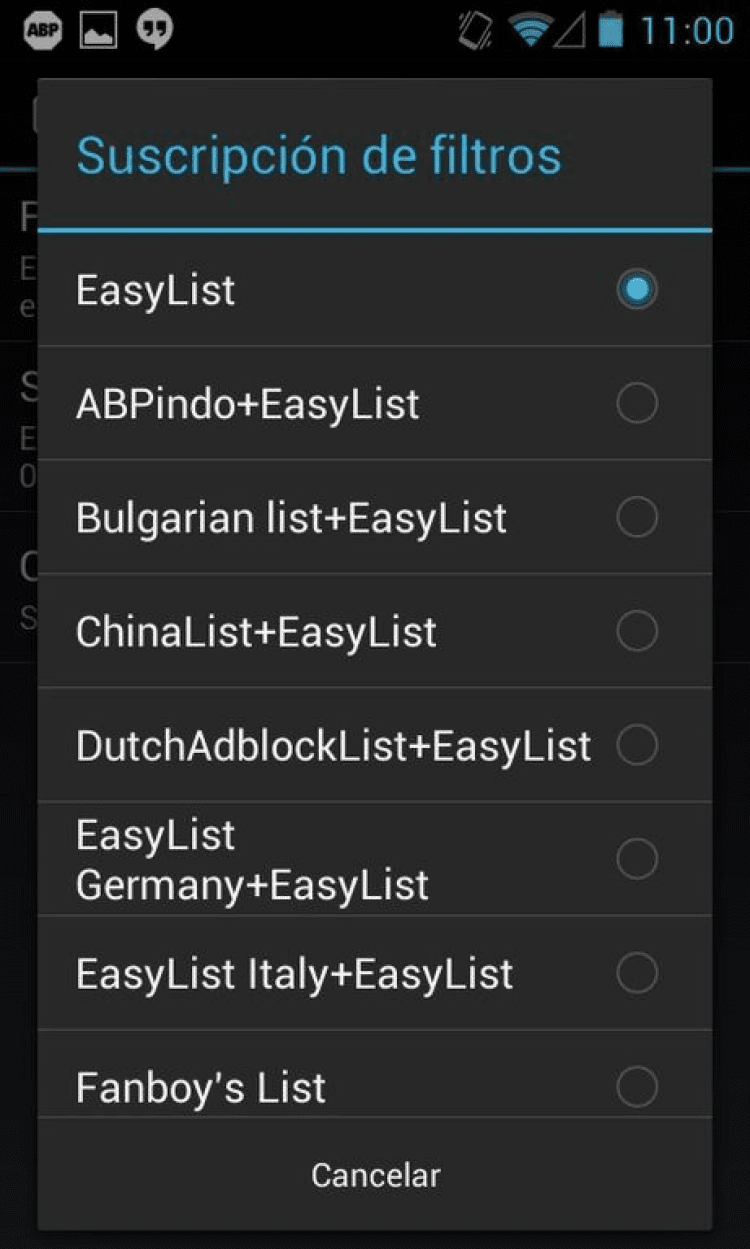
Task: Pick the DutchAdblockList+EasyList radio button
Action: point(637,746)
